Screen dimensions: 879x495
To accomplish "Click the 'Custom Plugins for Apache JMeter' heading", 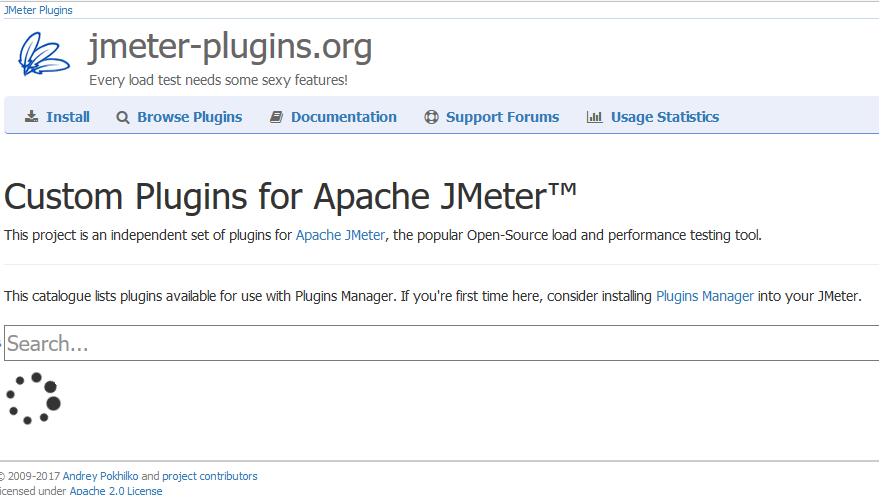I will (x=290, y=197).
